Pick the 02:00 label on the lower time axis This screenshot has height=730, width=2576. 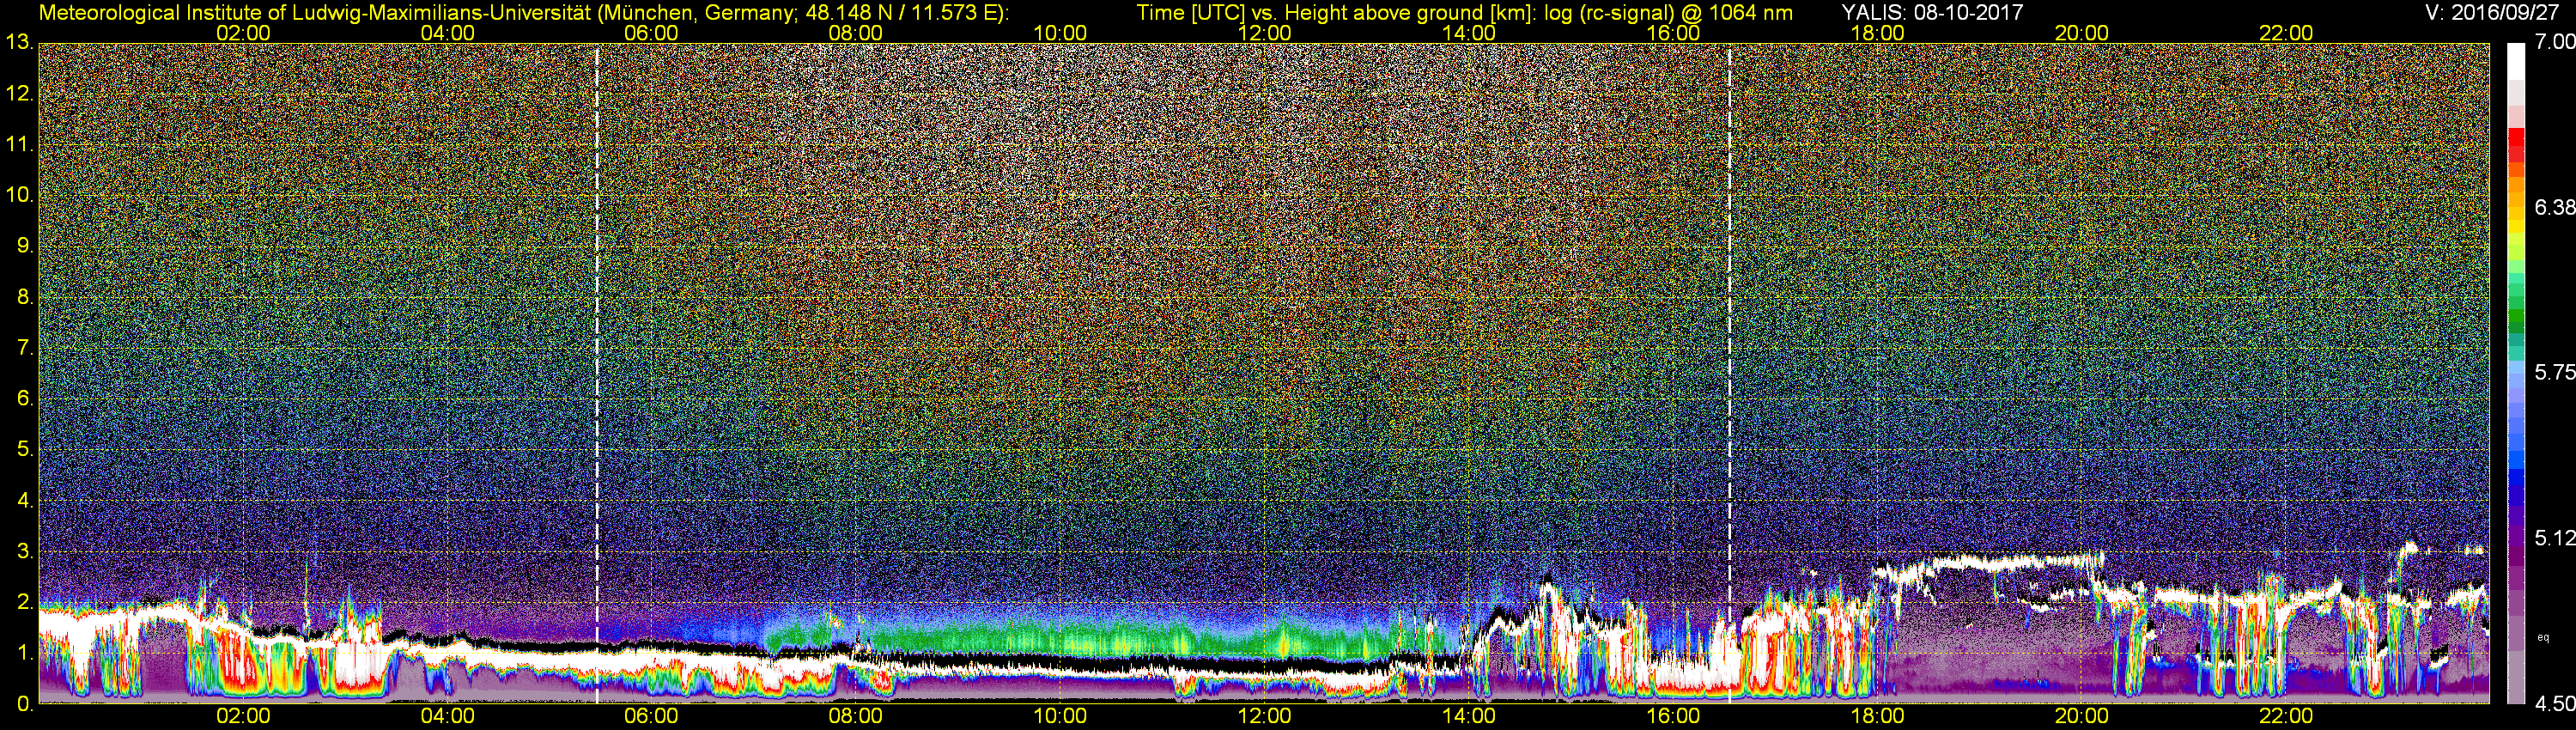click(x=243, y=716)
